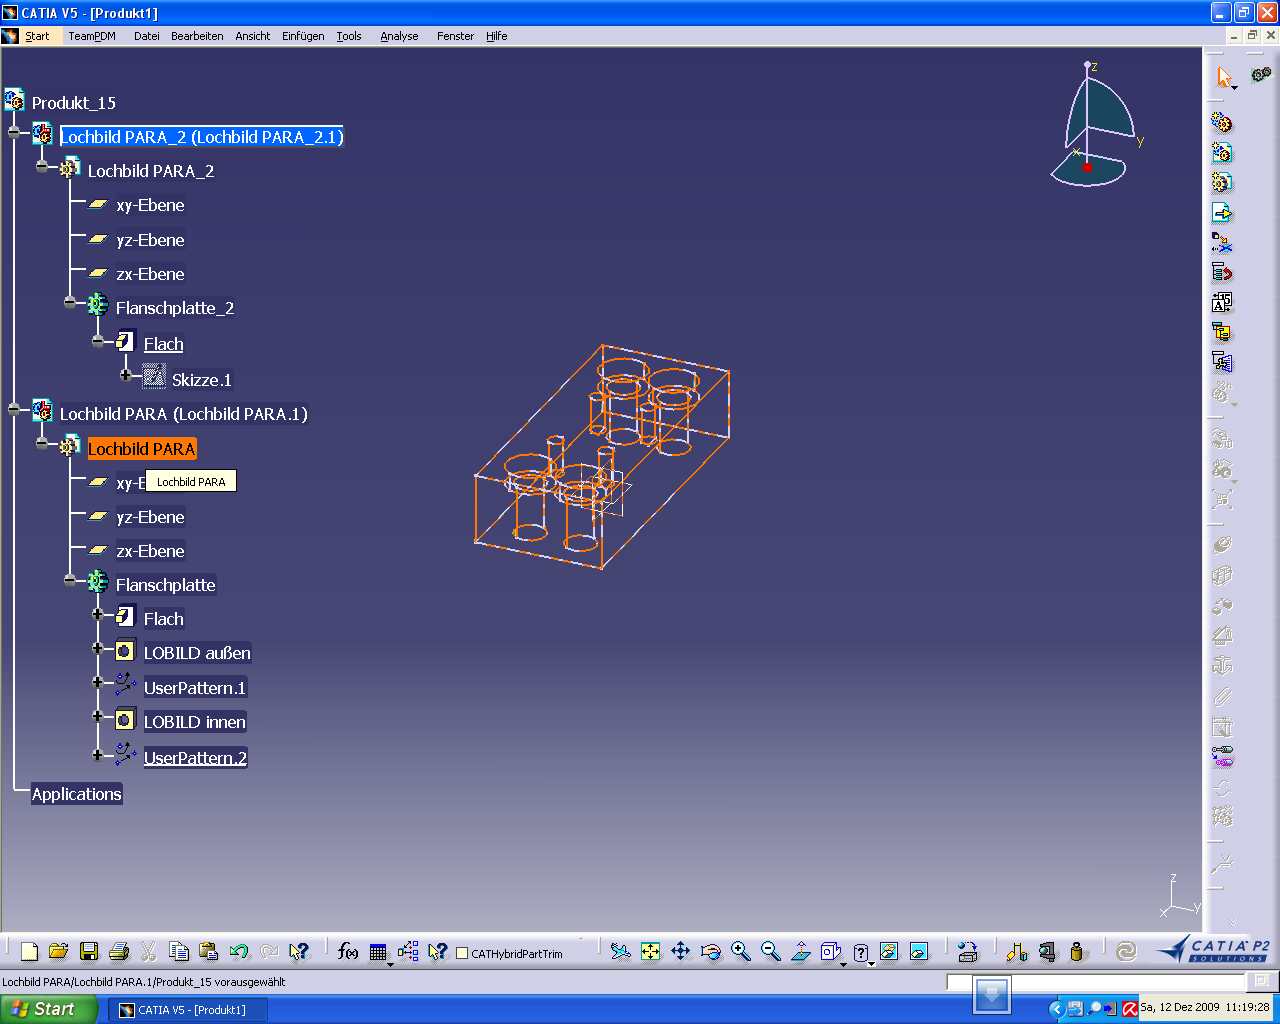Viewport: 1280px width, 1024px height.
Task: Click the Normal View icon
Action: pyautogui.click(x=800, y=952)
